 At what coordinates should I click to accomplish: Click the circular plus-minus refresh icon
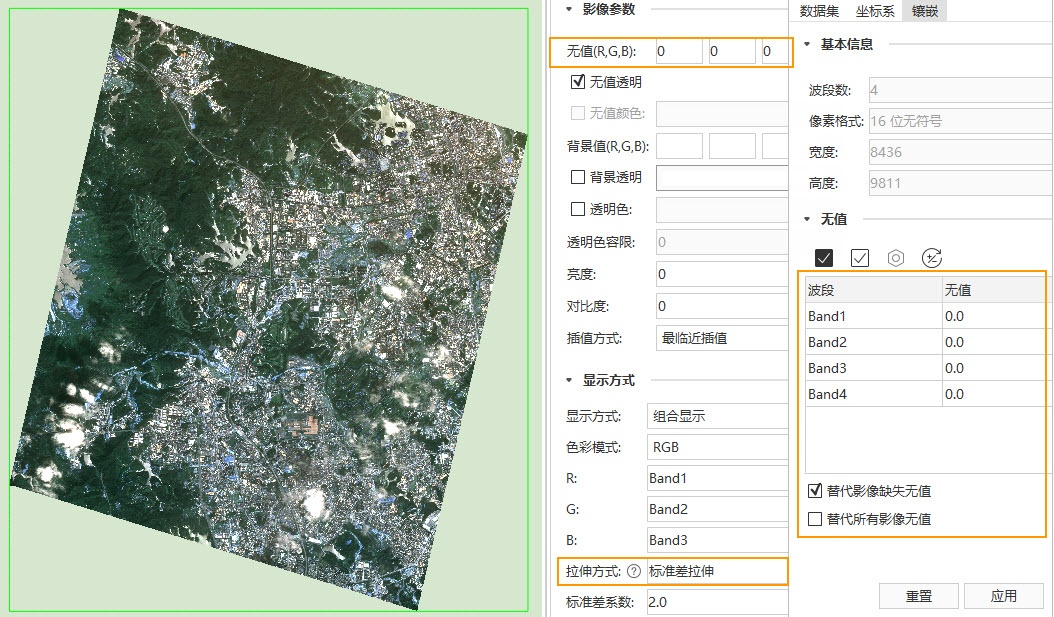tap(932, 258)
